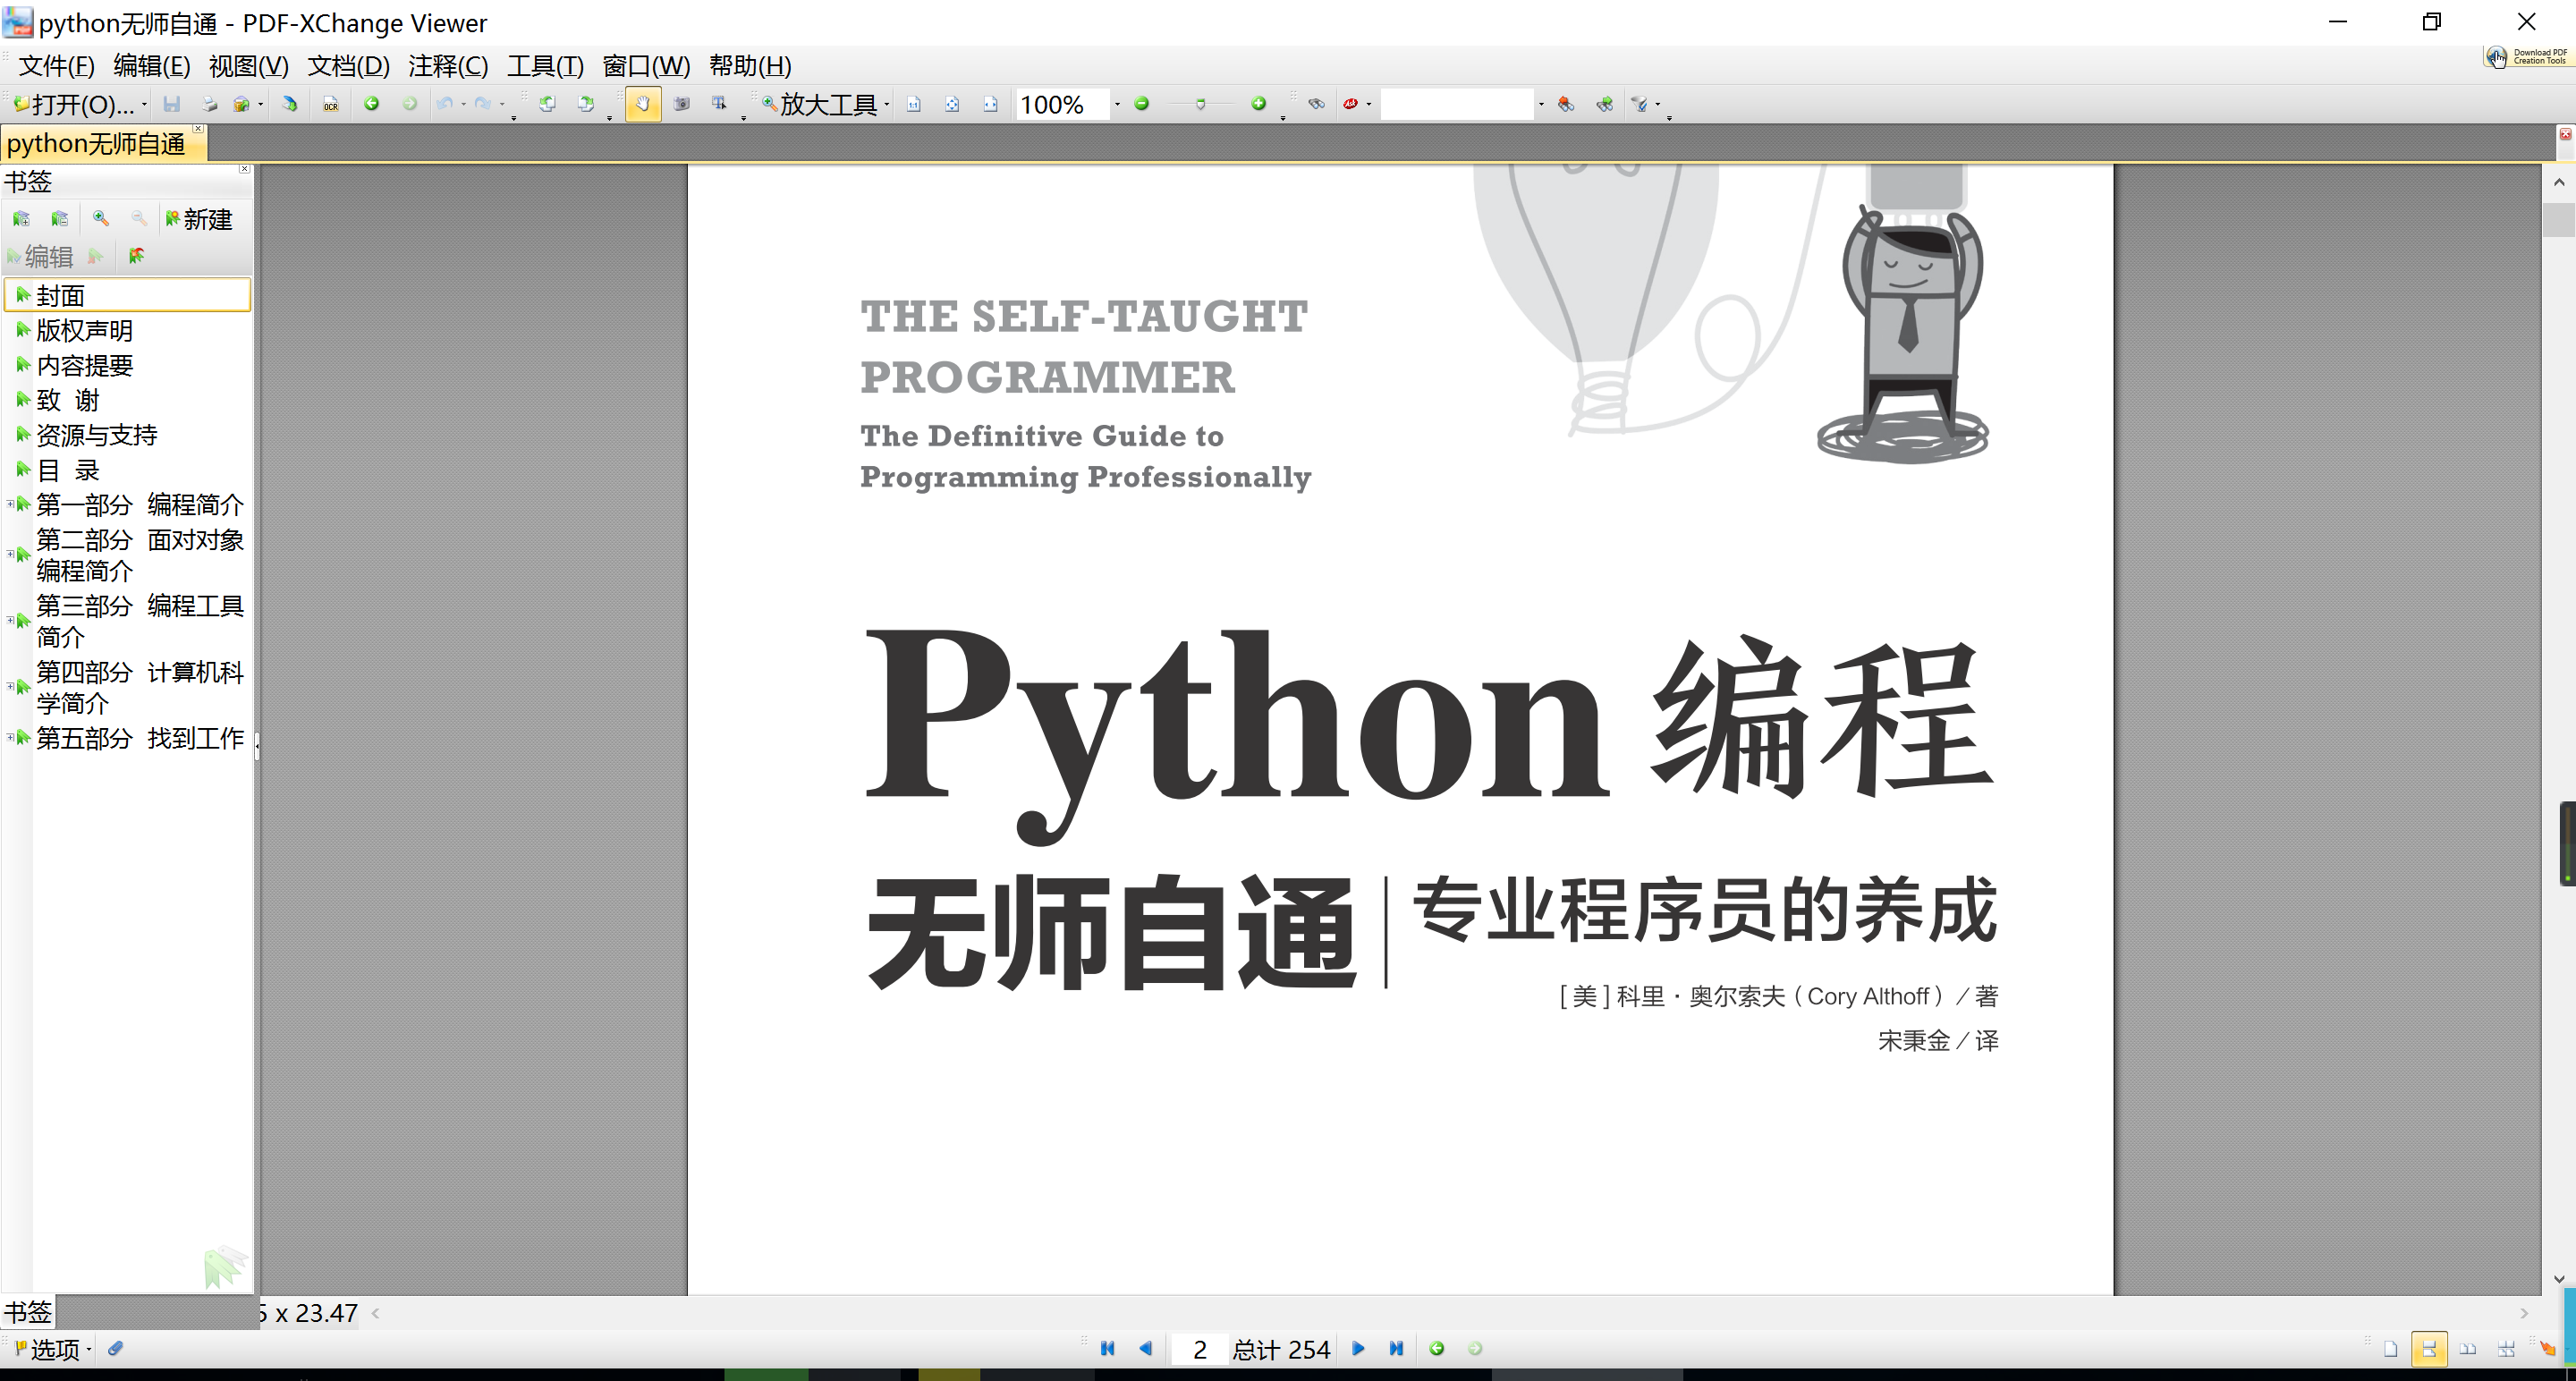Viewport: 2576px width, 1381px height.
Task: Click the zoom slider handle
Action: pyautogui.click(x=1201, y=104)
